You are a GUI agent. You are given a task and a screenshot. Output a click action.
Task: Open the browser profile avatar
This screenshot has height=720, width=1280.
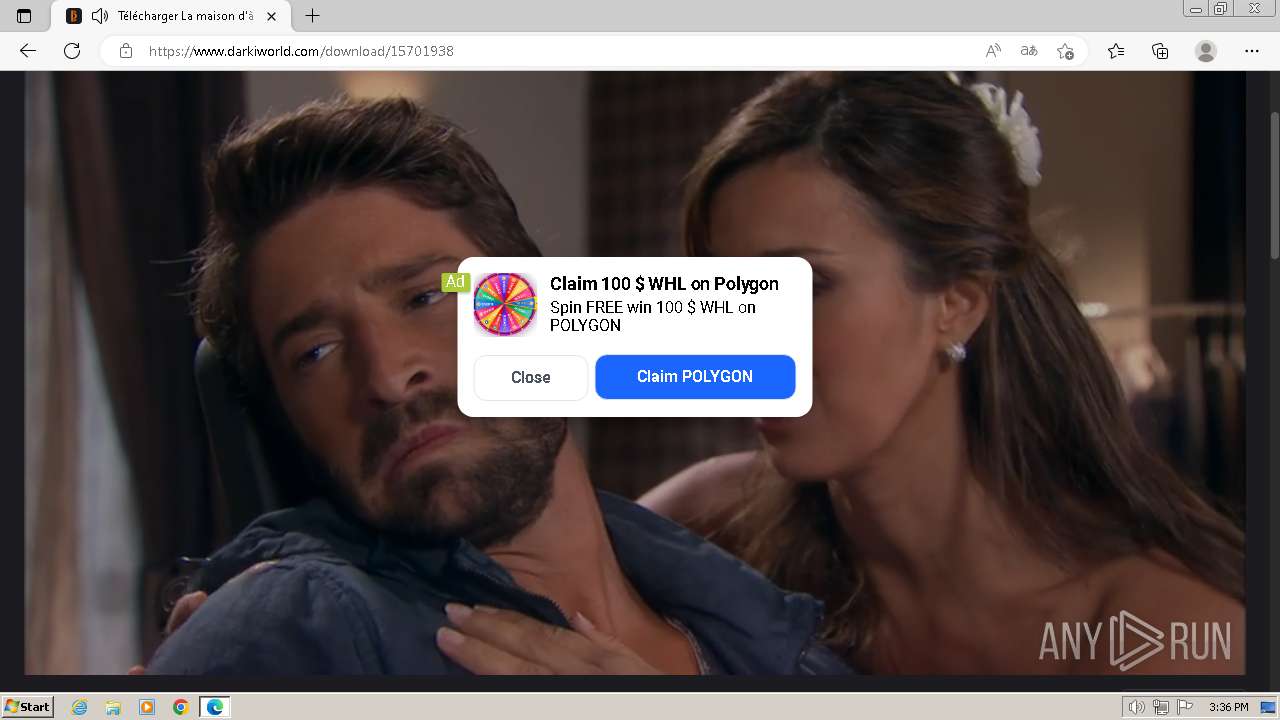(x=1206, y=51)
